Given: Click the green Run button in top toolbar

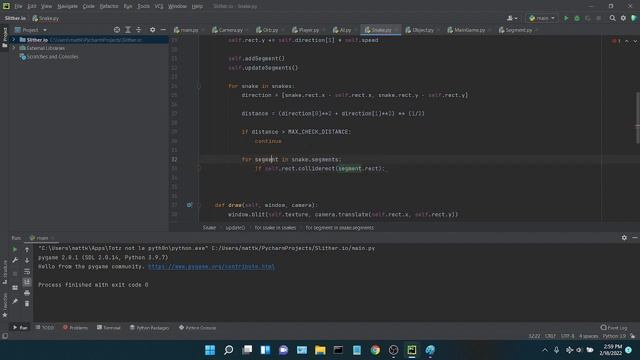Looking at the screenshot, I should click(x=566, y=18).
